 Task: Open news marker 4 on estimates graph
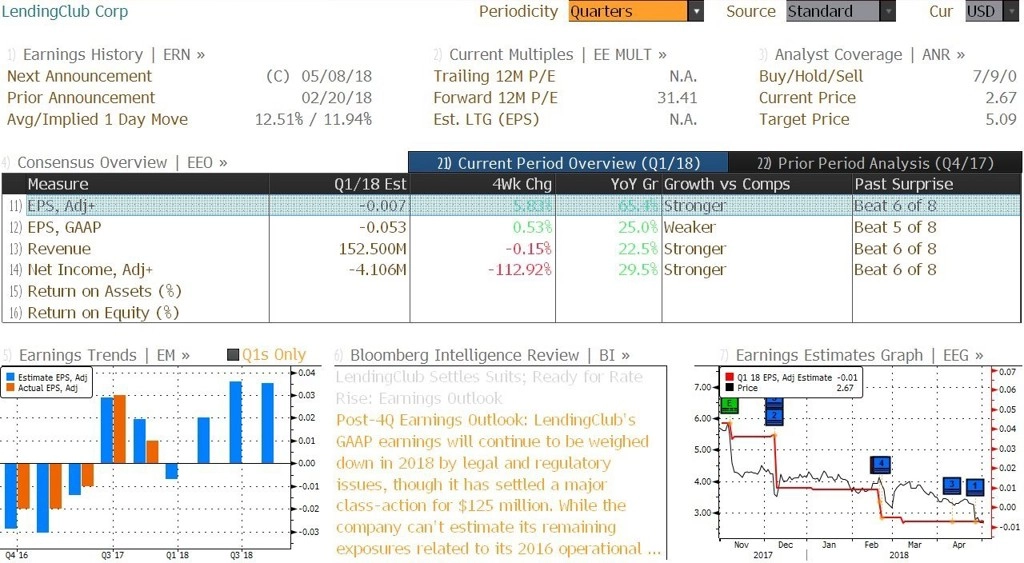(881, 464)
